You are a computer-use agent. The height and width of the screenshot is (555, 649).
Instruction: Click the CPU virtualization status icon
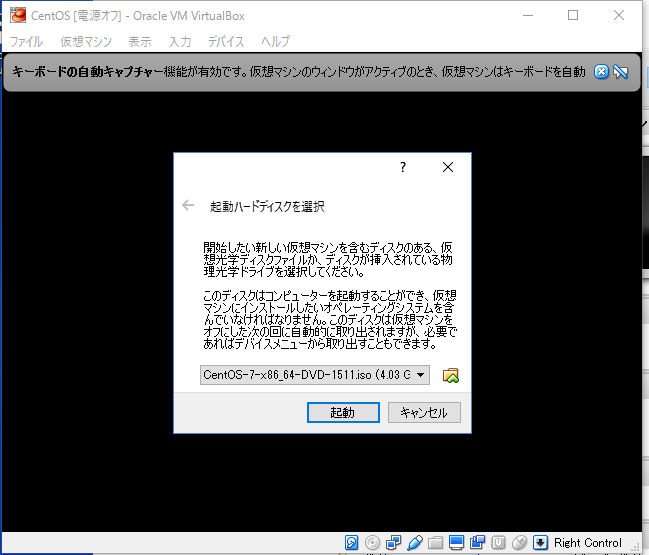pyautogui.click(x=498, y=542)
